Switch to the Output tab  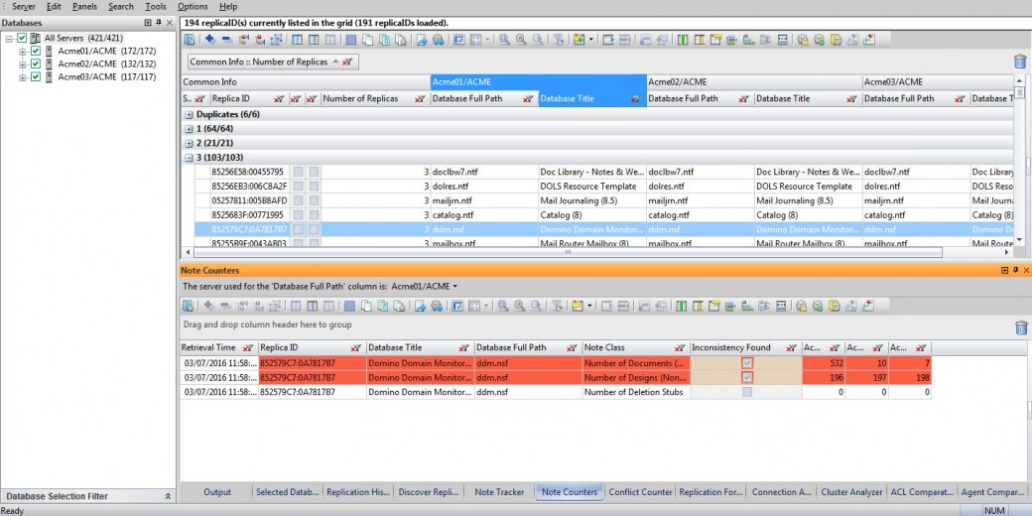tap(217, 492)
